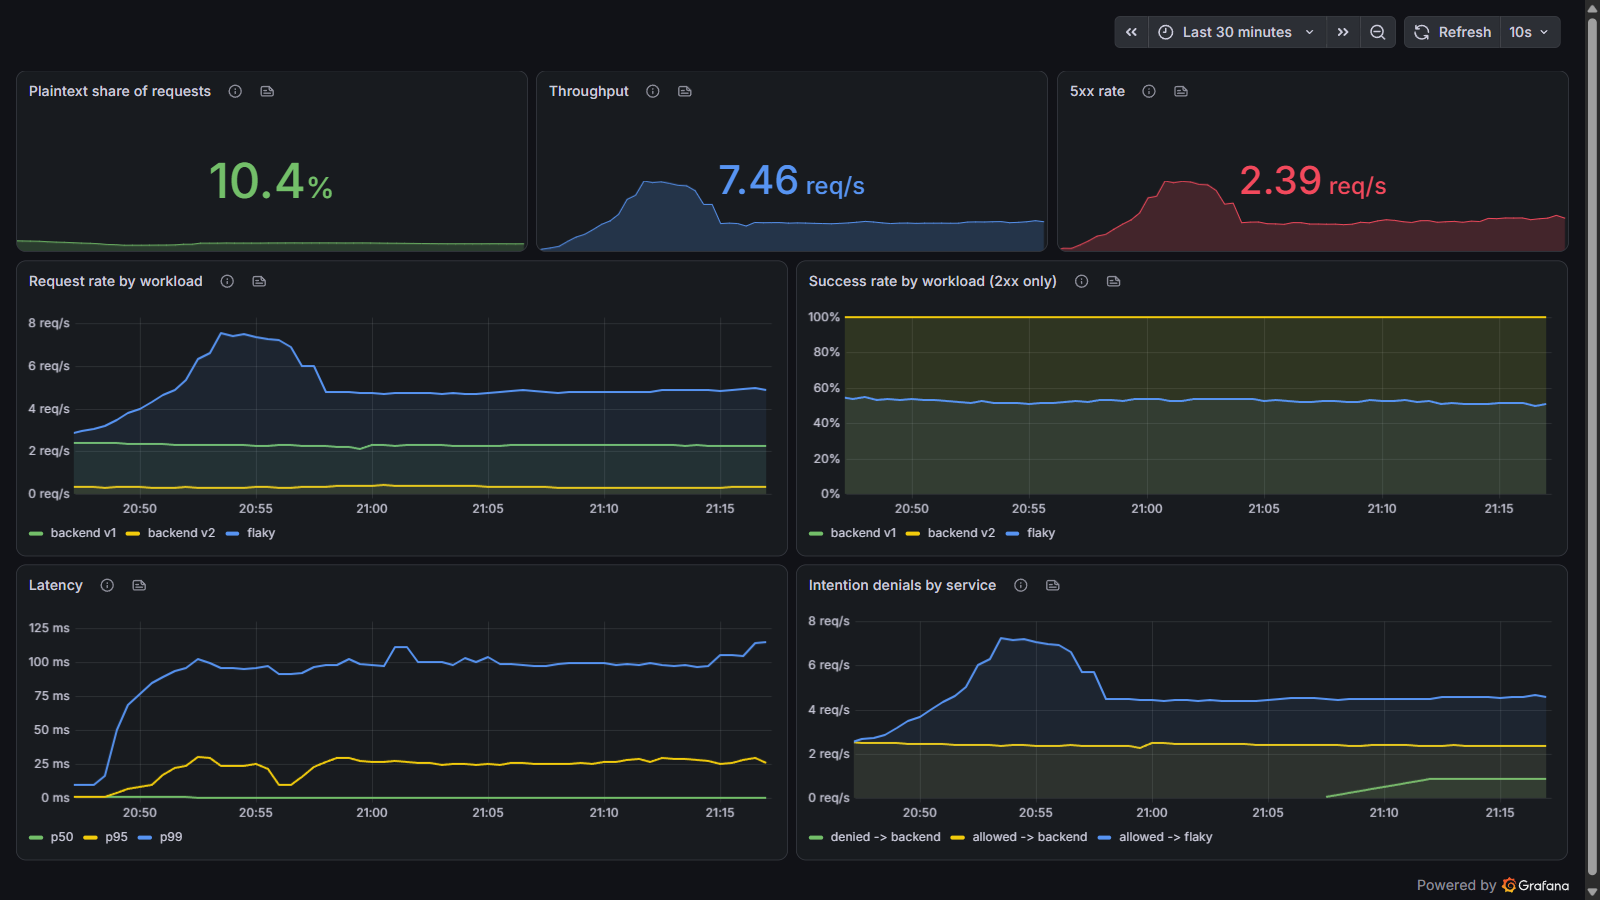Screen dimensions: 1600x900
Task: Click the Powered by text in footer
Action: [1456, 885]
